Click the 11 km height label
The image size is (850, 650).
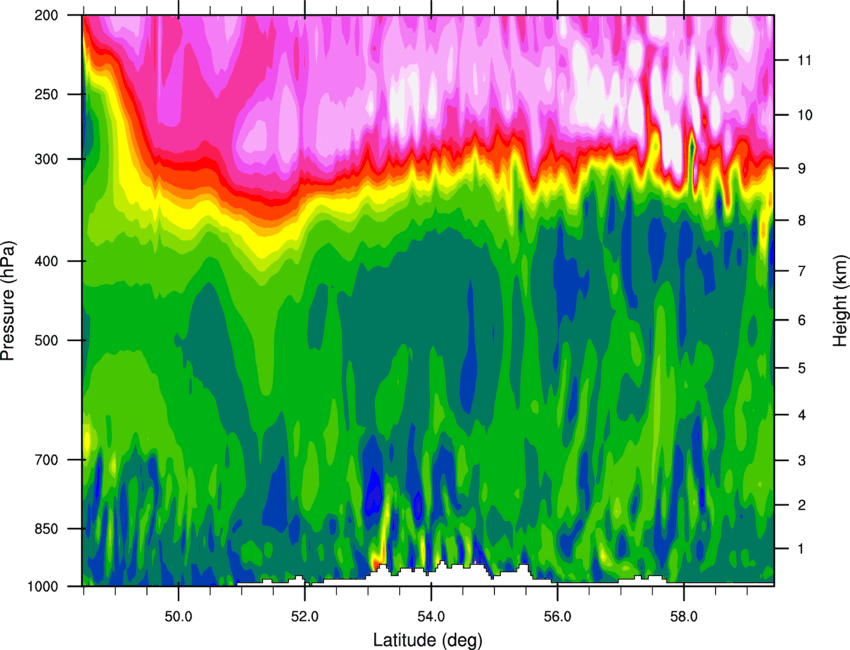tap(805, 60)
